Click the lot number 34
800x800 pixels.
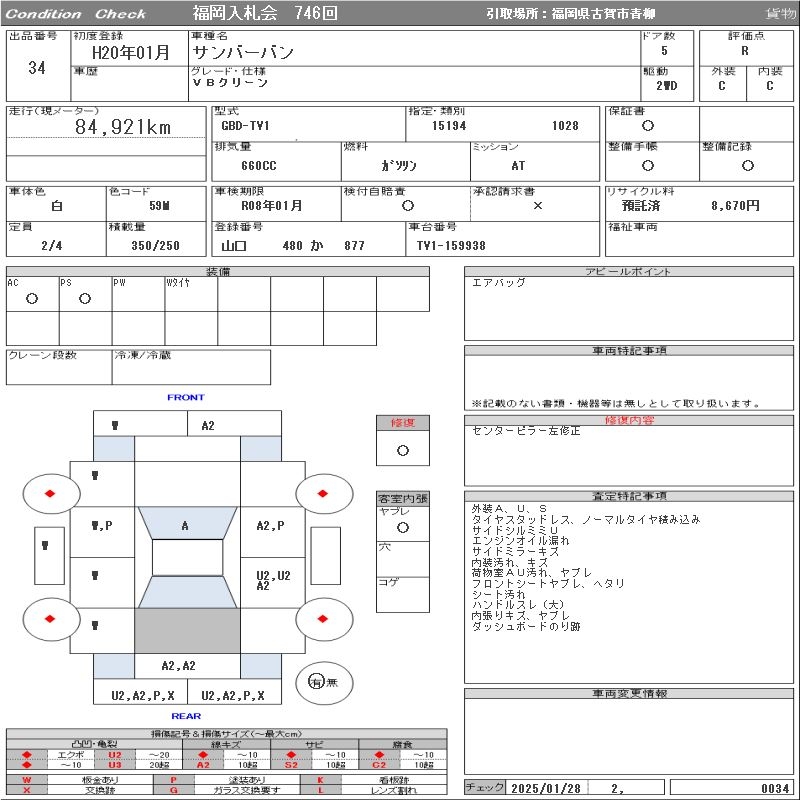(37, 68)
